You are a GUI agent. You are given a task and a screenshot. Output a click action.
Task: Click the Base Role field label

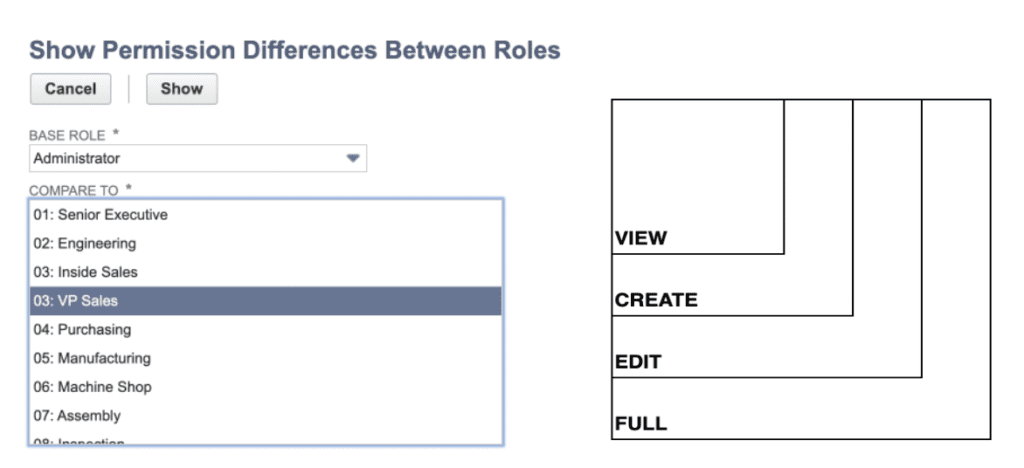click(x=68, y=134)
